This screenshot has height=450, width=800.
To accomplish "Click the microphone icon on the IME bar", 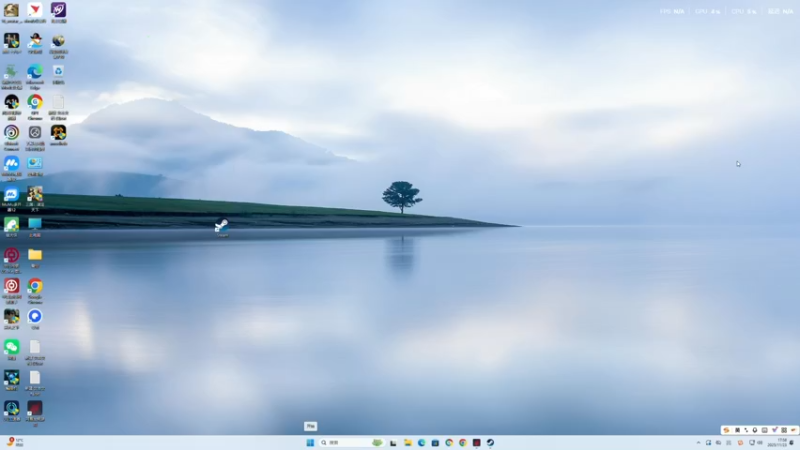I will tap(755, 430).
